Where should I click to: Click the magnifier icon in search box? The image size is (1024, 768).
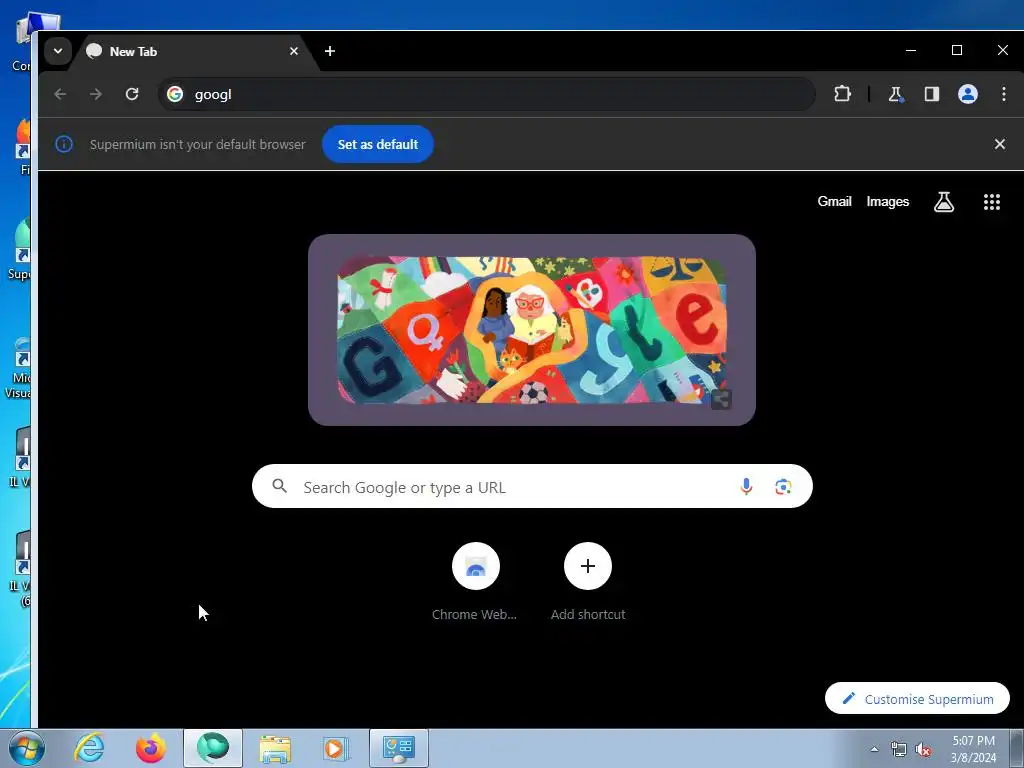[x=280, y=486]
